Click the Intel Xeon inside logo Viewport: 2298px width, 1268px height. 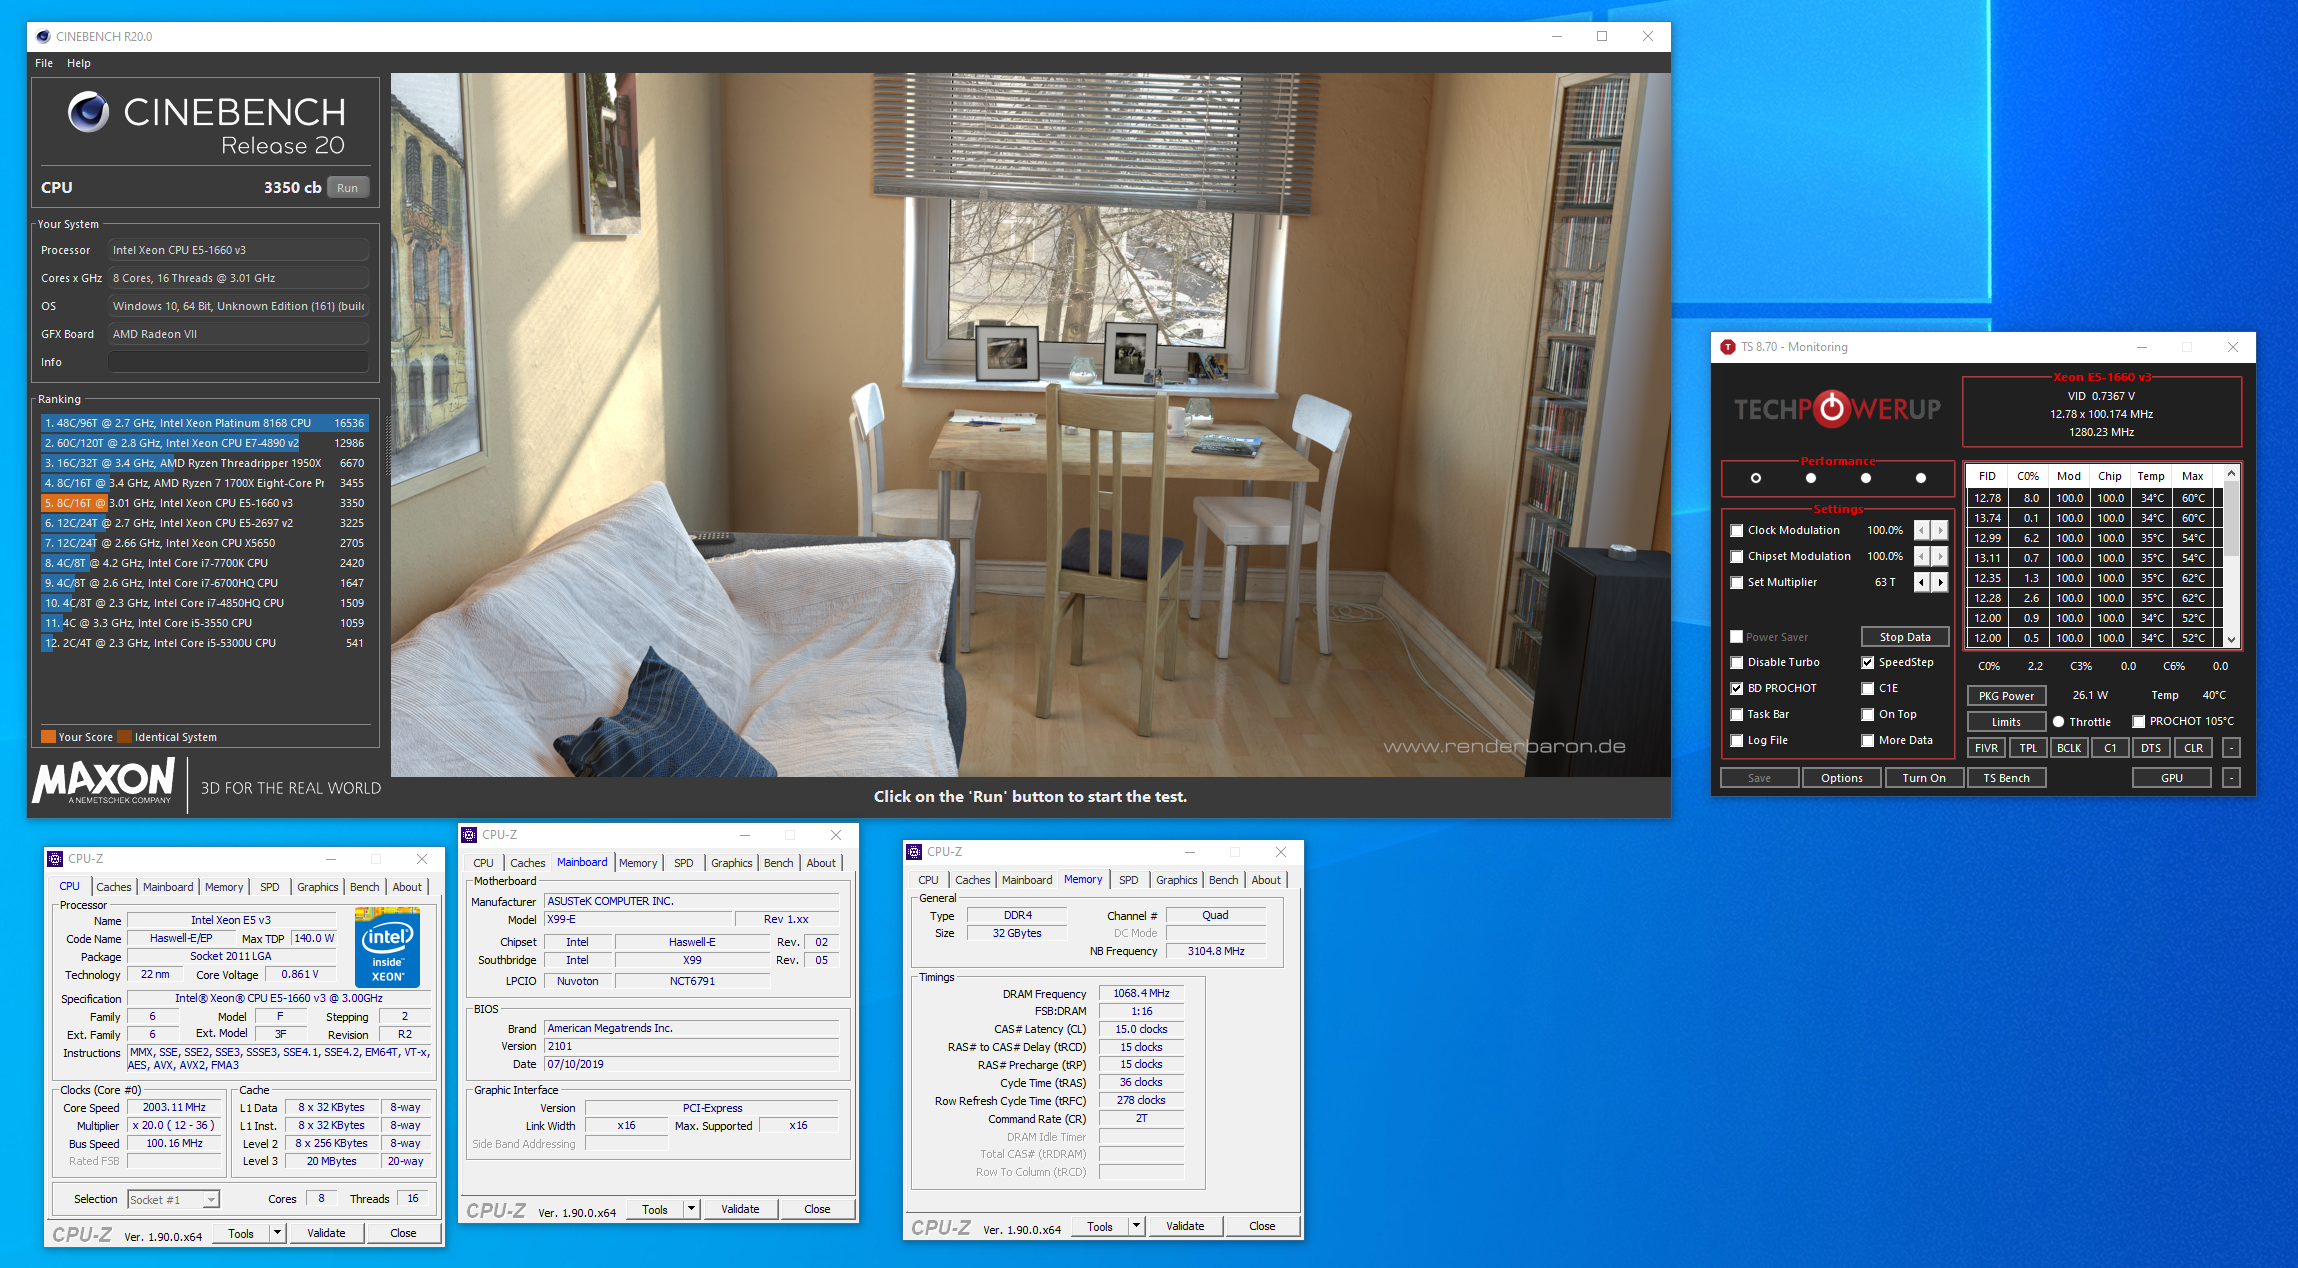point(387,947)
